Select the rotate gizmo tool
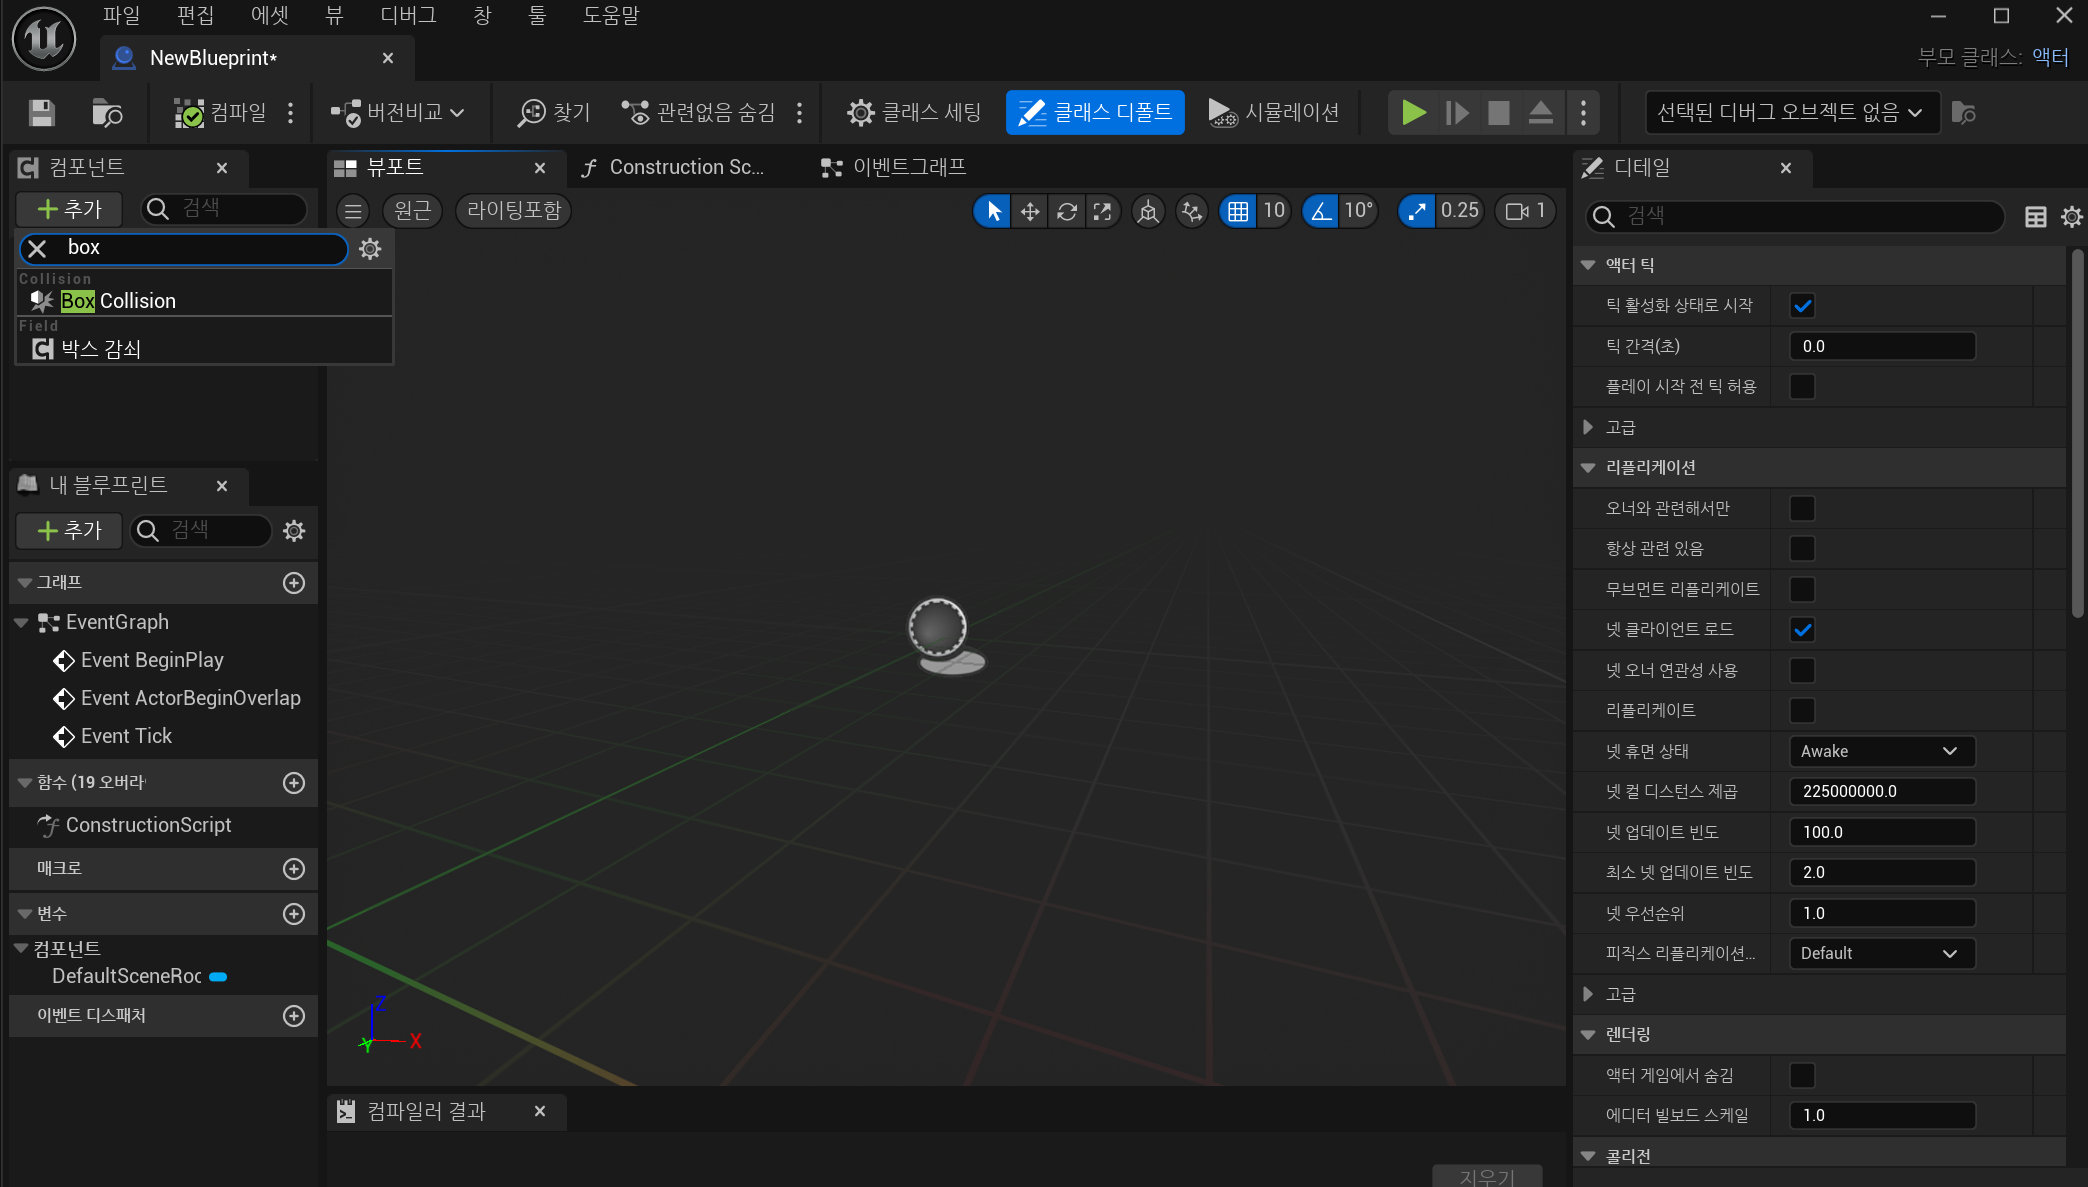Screen dimensions: 2088x1187 coord(1066,211)
